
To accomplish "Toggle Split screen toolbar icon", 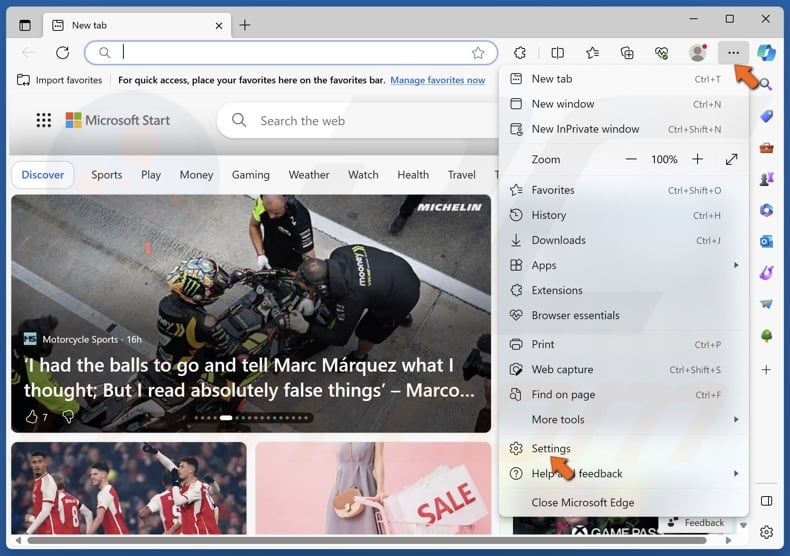I will tap(557, 52).
